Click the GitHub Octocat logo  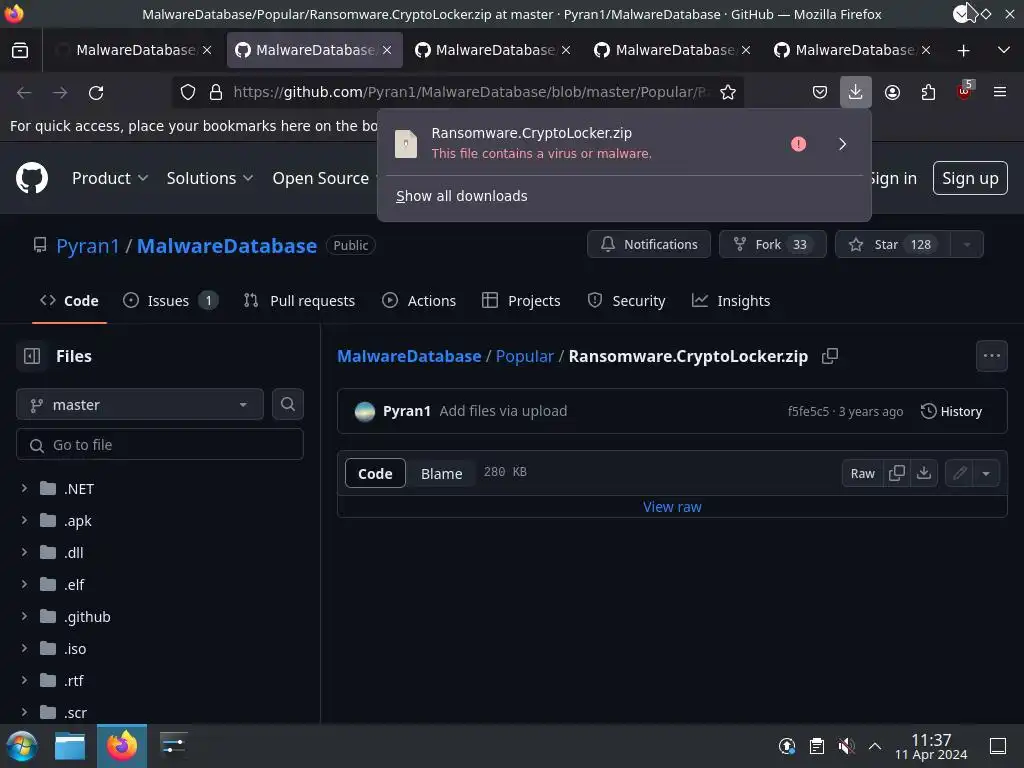pyautogui.click(x=32, y=178)
